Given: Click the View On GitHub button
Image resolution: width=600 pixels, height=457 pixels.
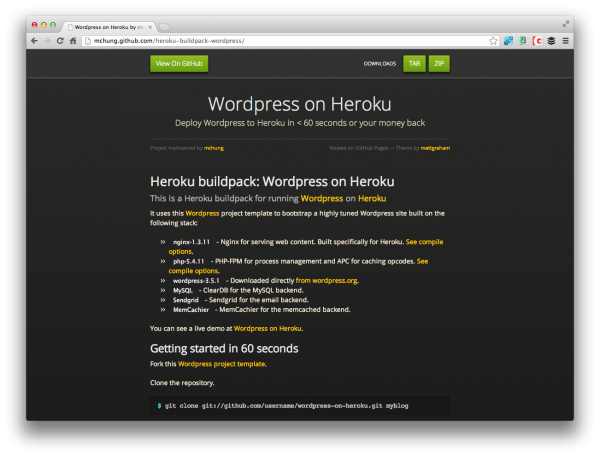Looking at the screenshot, I should pos(179,64).
